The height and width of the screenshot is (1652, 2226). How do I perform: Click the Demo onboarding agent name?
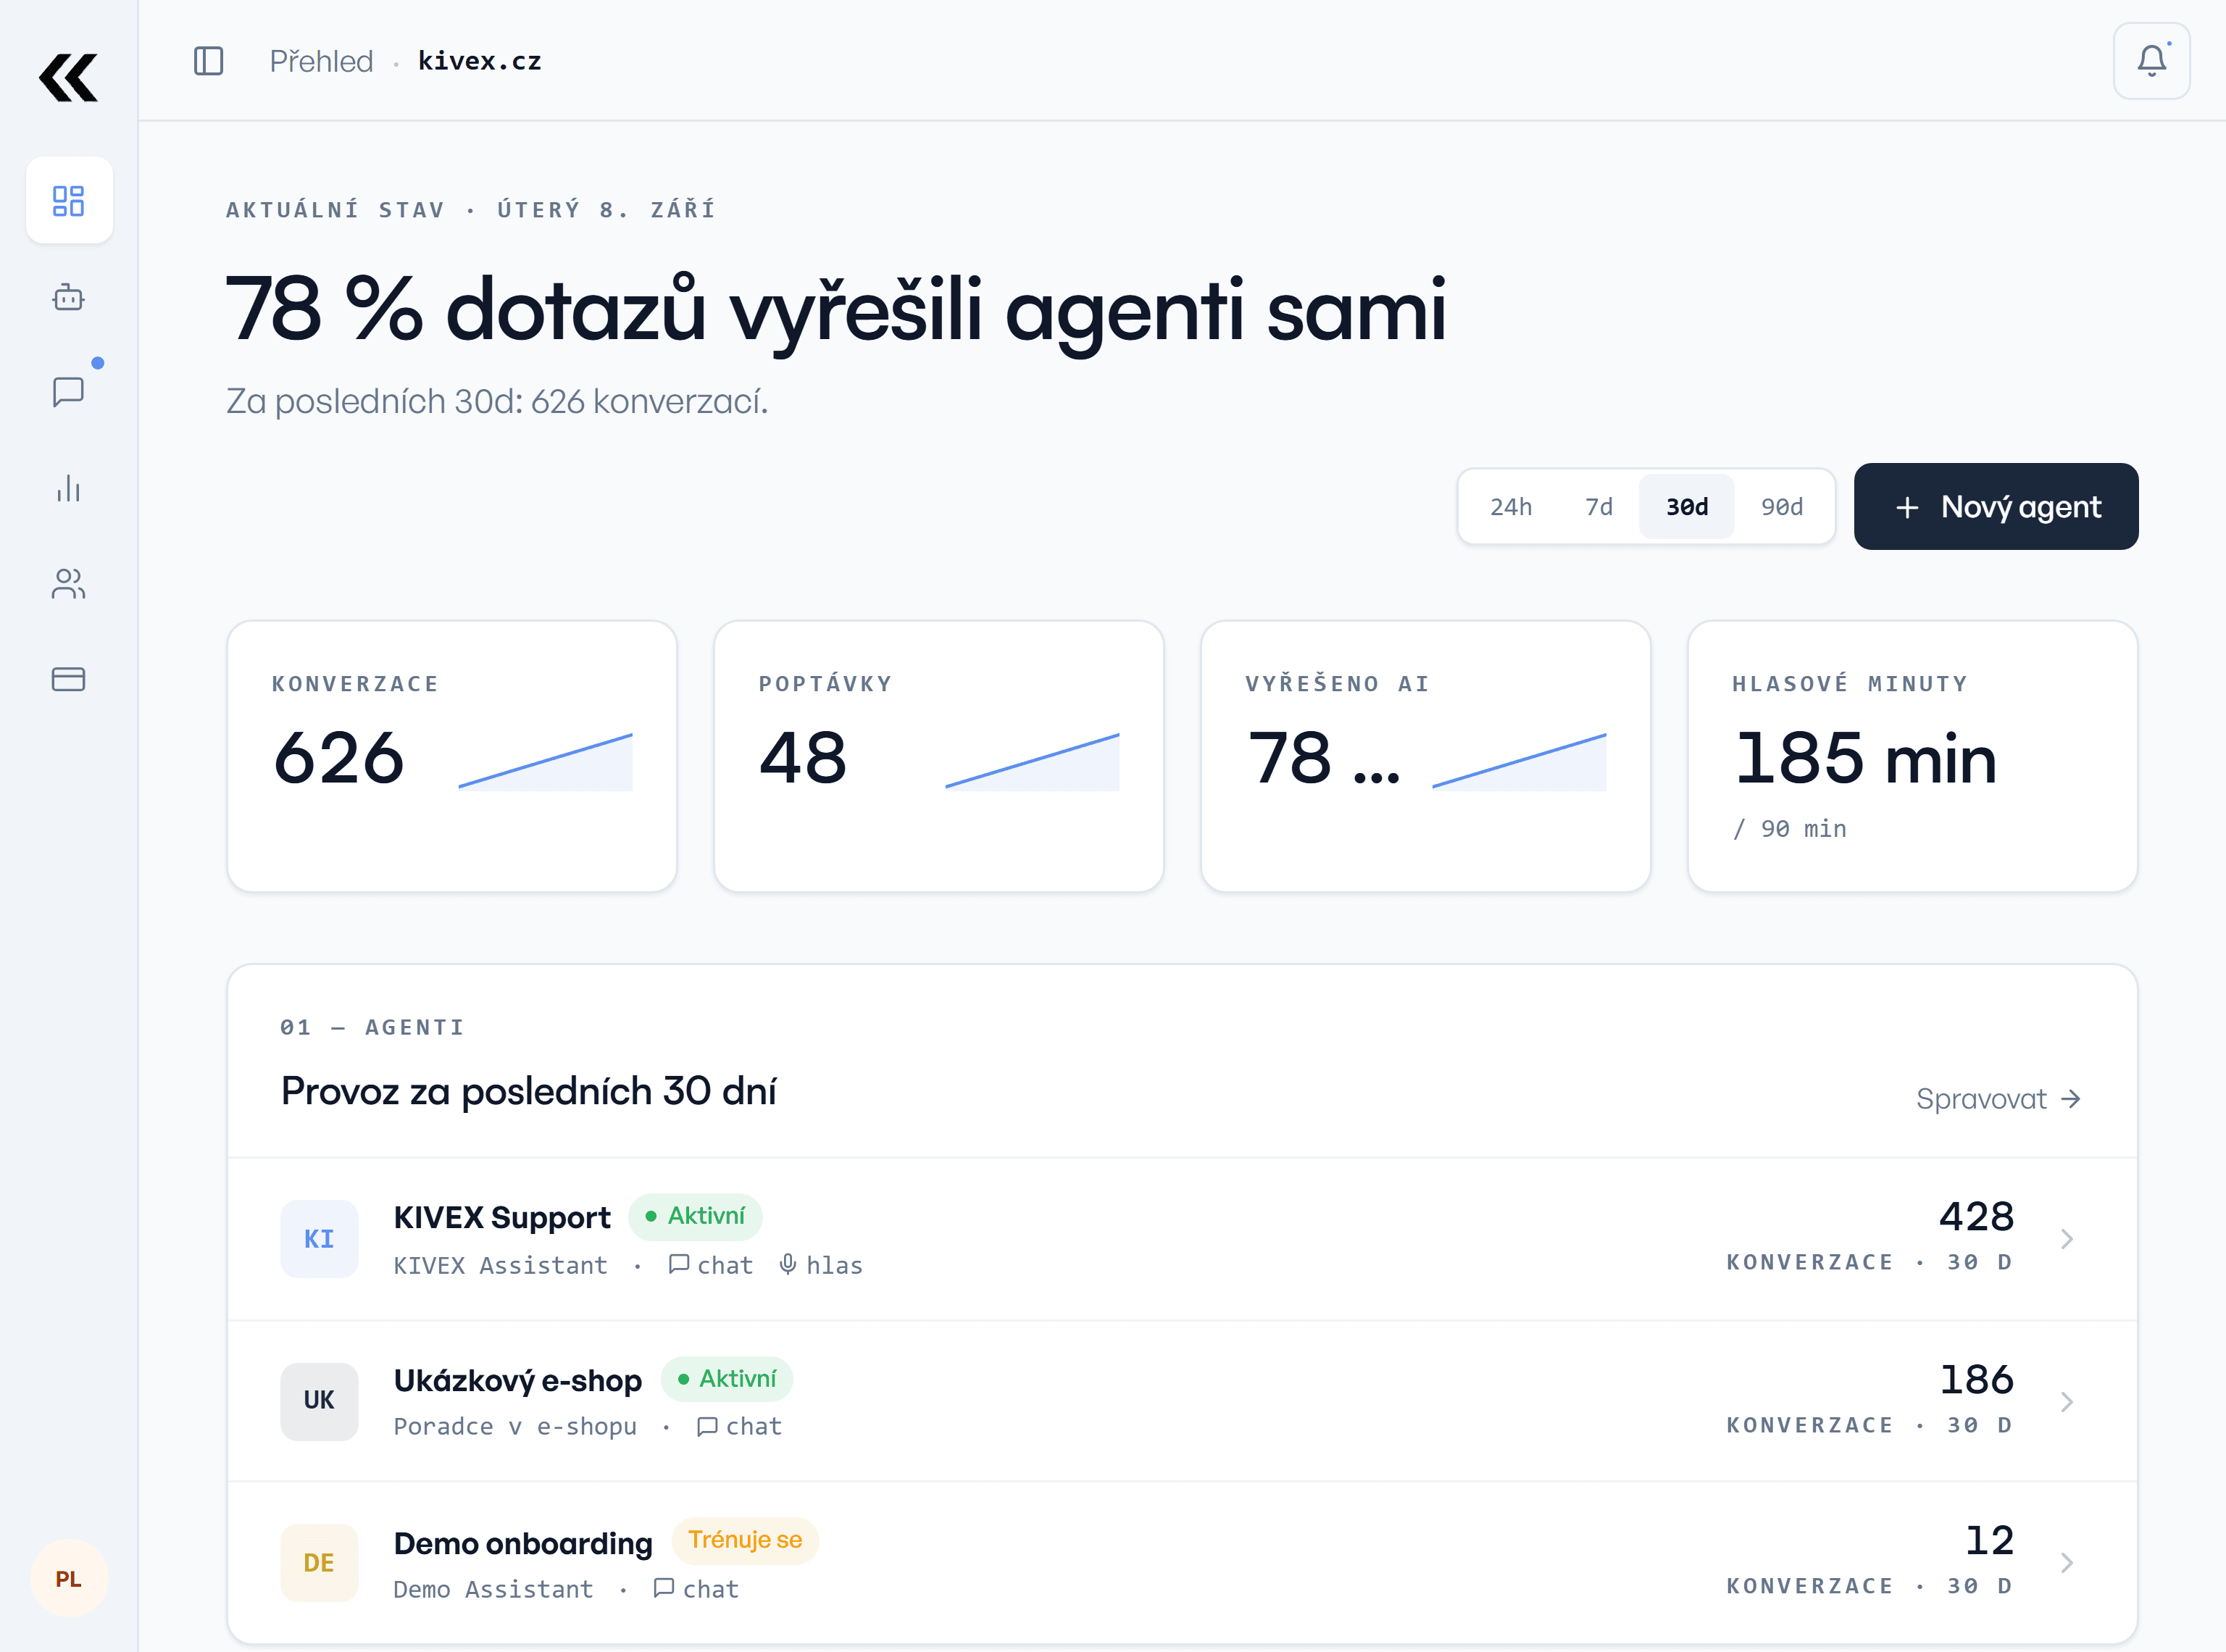tap(523, 1543)
